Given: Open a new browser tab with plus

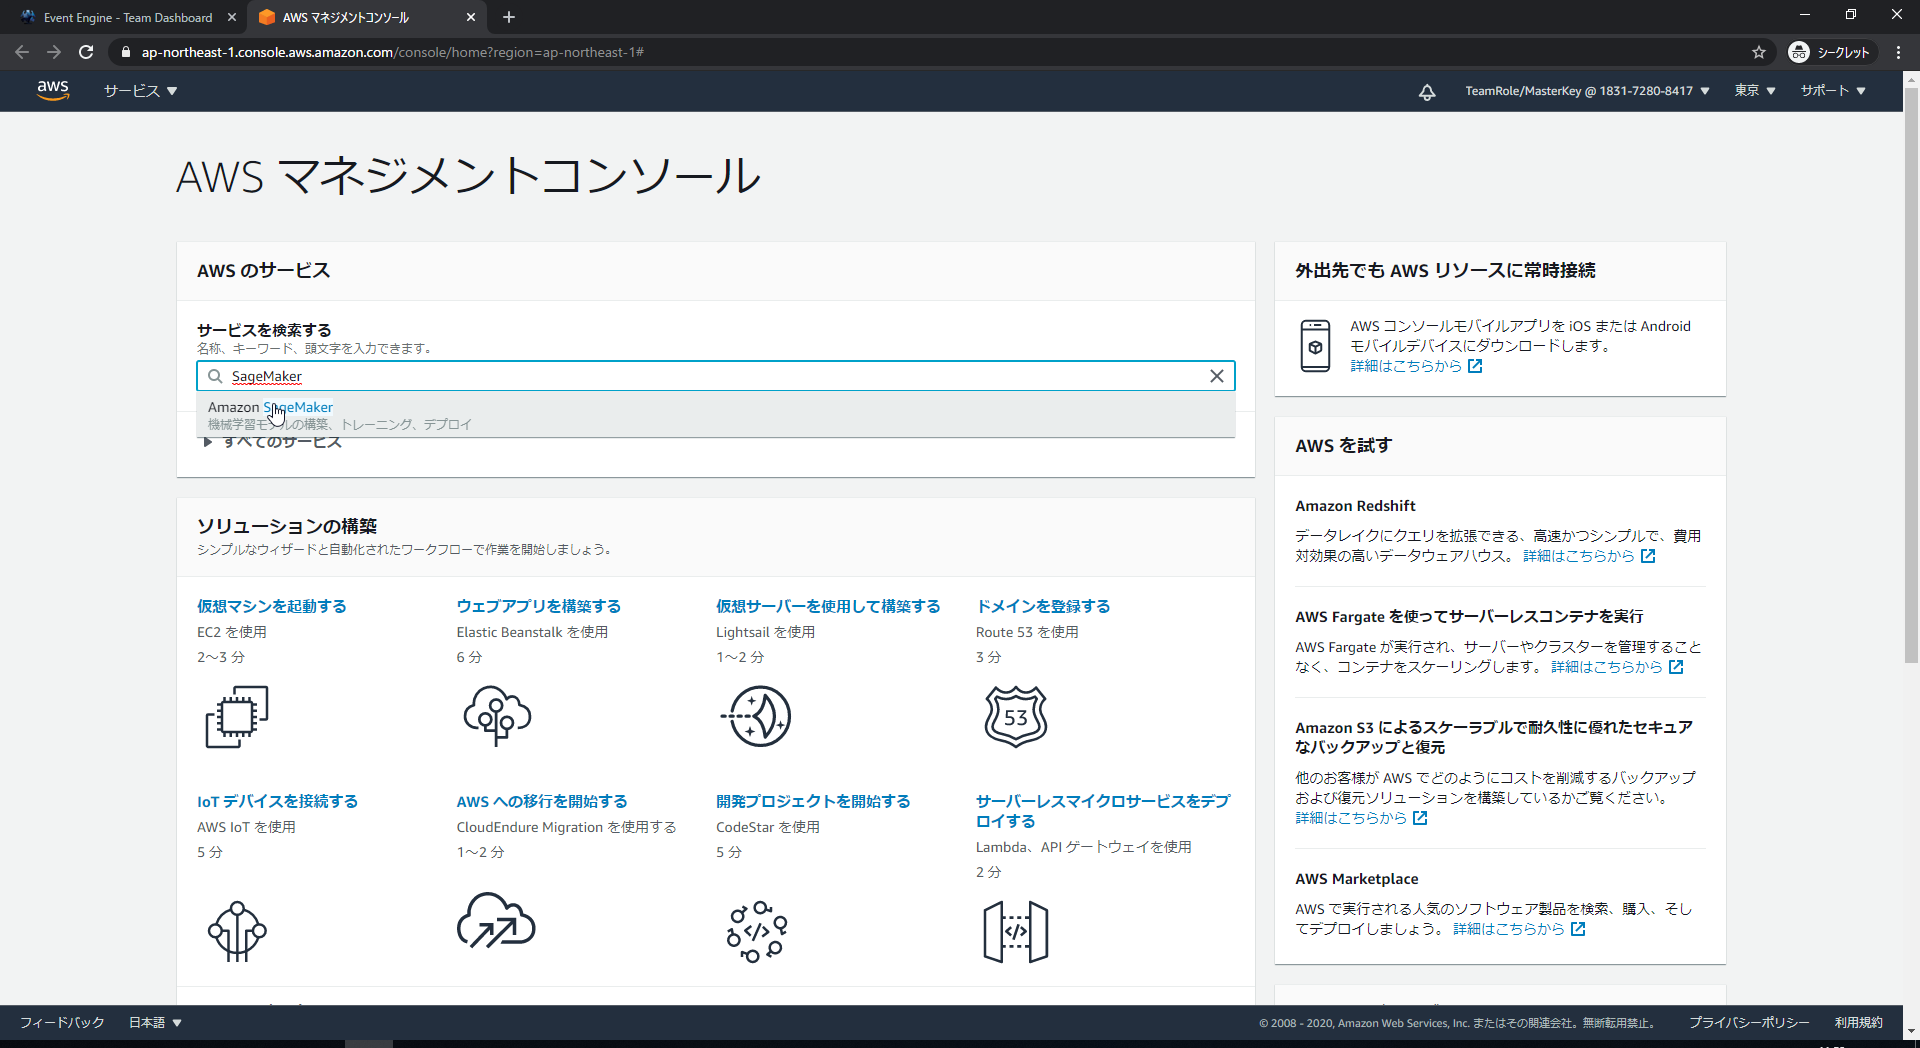Looking at the screenshot, I should pos(509,17).
